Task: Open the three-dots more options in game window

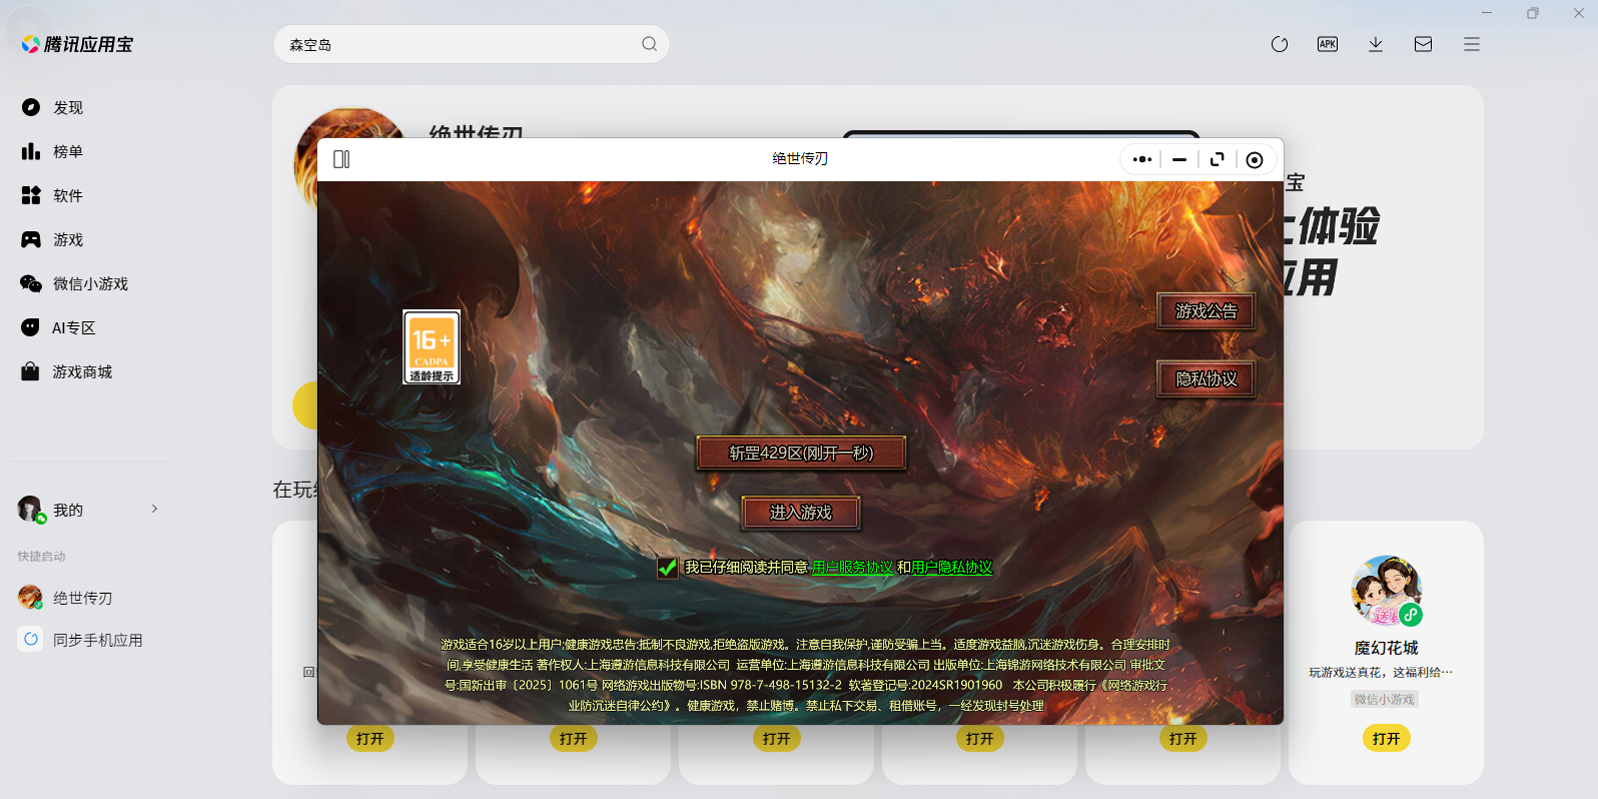Action: tap(1142, 160)
